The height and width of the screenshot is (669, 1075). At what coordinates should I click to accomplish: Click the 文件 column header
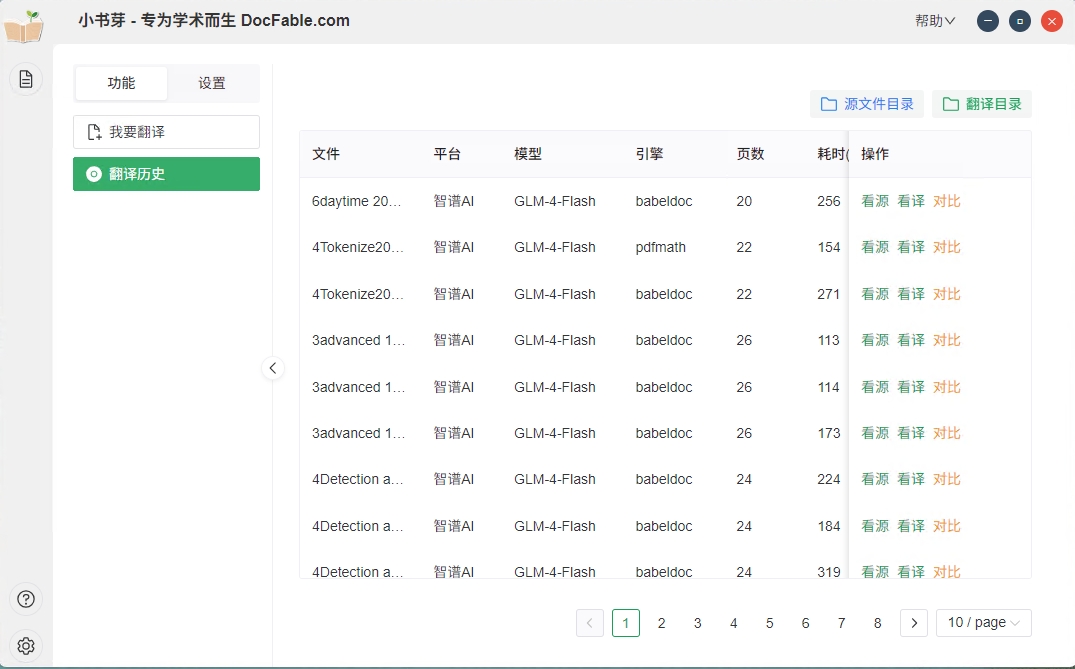pos(326,154)
